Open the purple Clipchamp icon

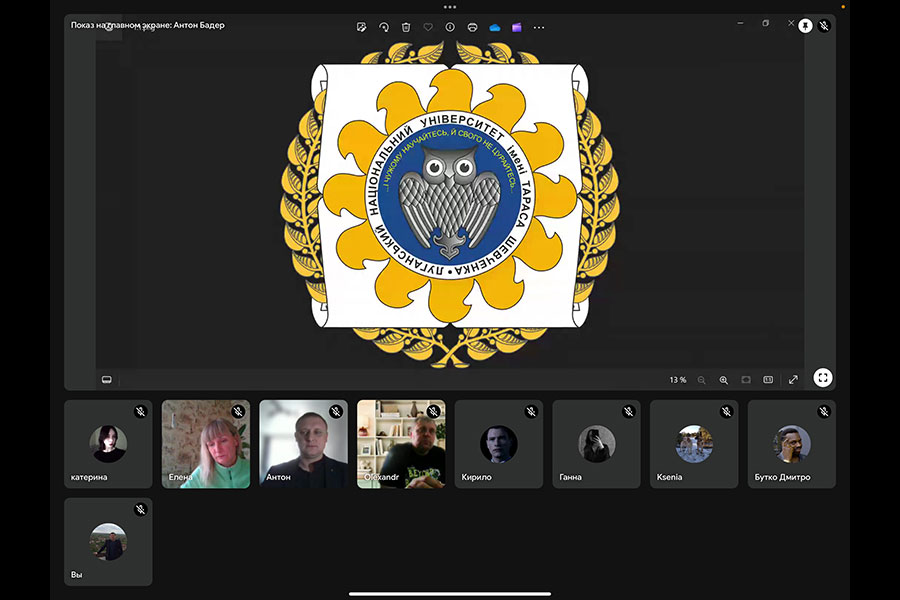click(516, 27)
